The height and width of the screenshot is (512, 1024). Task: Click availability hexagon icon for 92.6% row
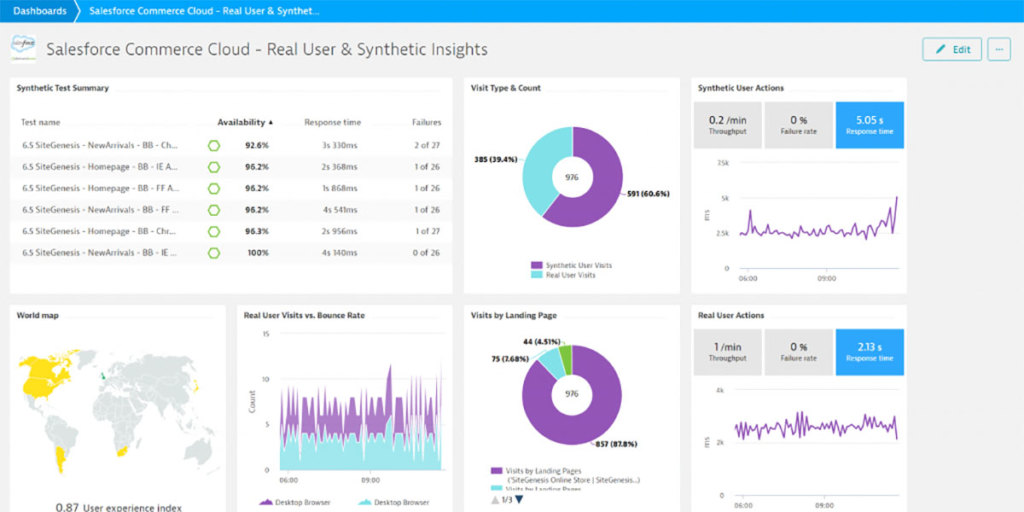[x=214, y=145]
